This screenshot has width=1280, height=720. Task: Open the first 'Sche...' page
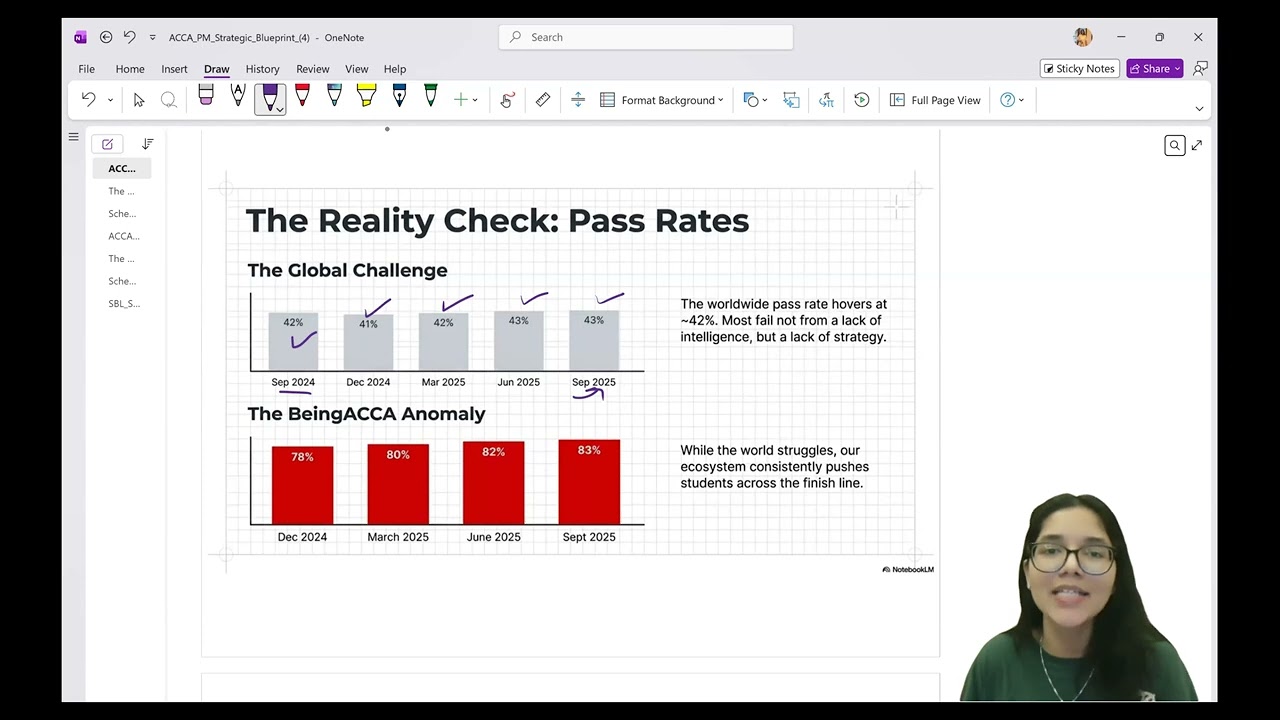[x=122, y=213]
